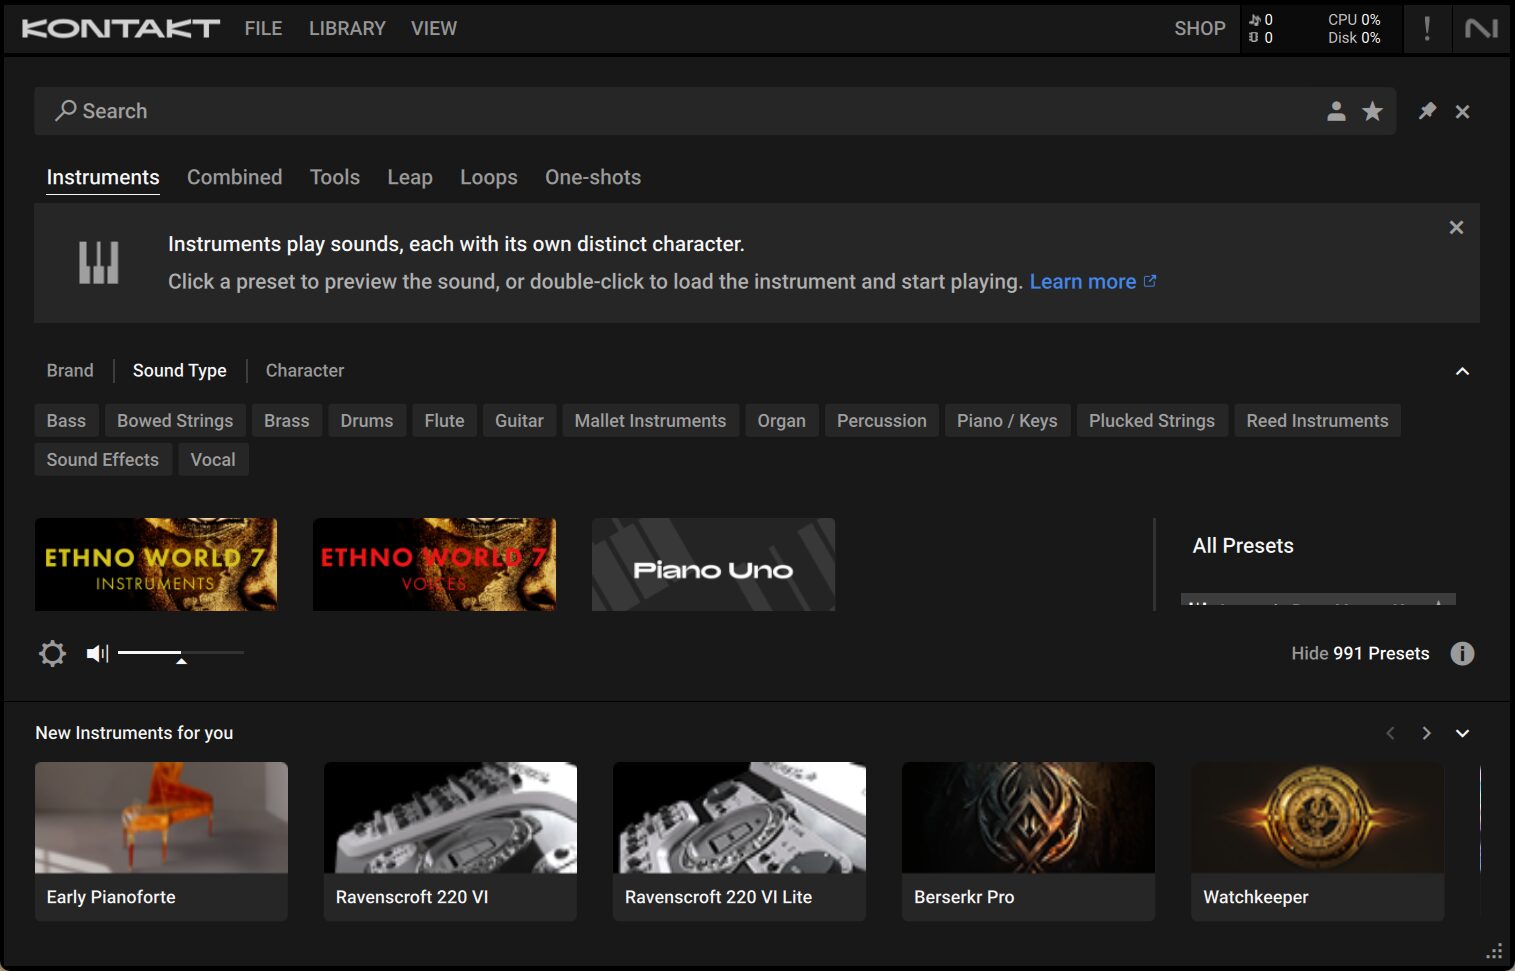Dismiss the Instruments info banner
The width and height of the screenshot is (1515, 971).
coord(1456,228)
